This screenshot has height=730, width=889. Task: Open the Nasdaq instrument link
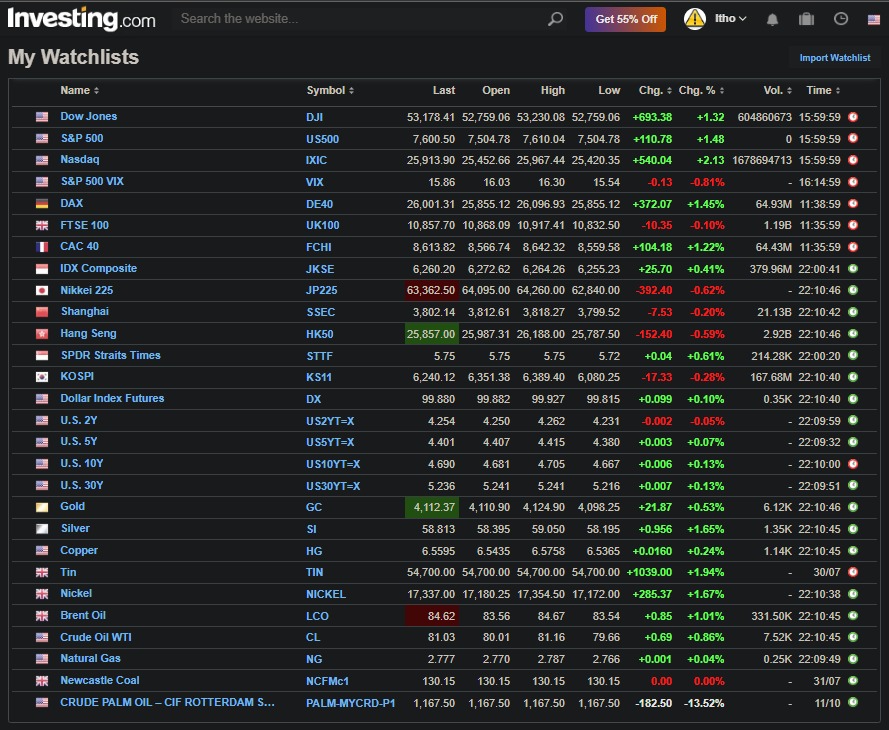[80, 159]
